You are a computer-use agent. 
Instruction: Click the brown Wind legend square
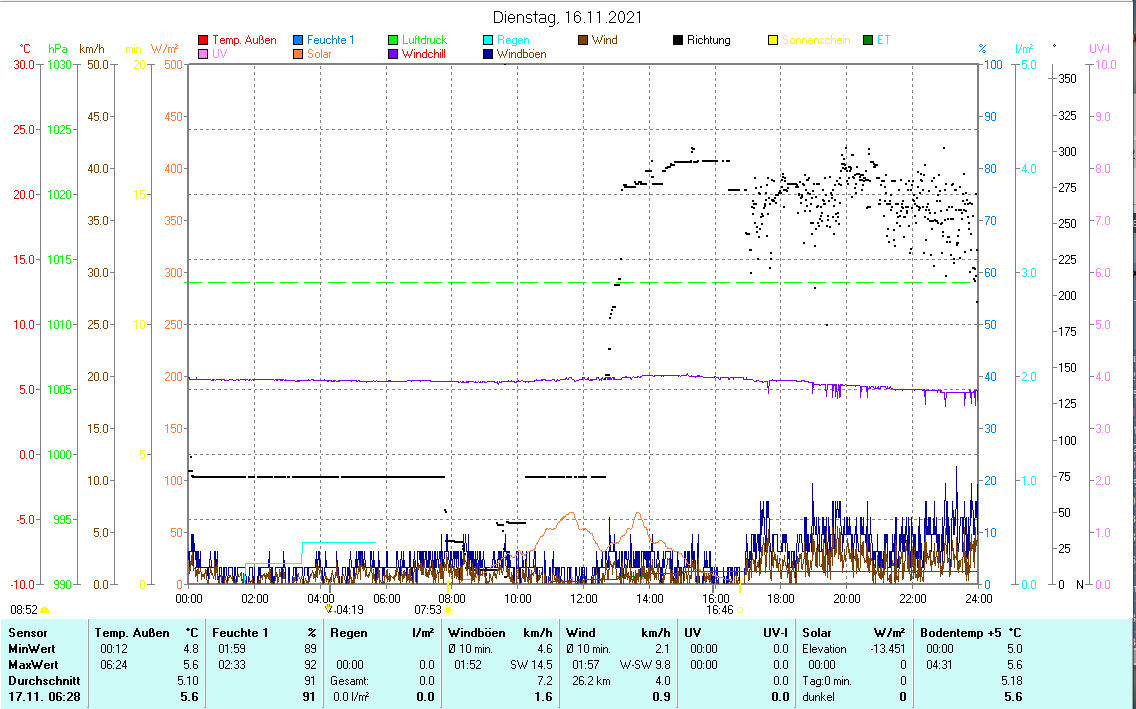click(x=583, y=41)
